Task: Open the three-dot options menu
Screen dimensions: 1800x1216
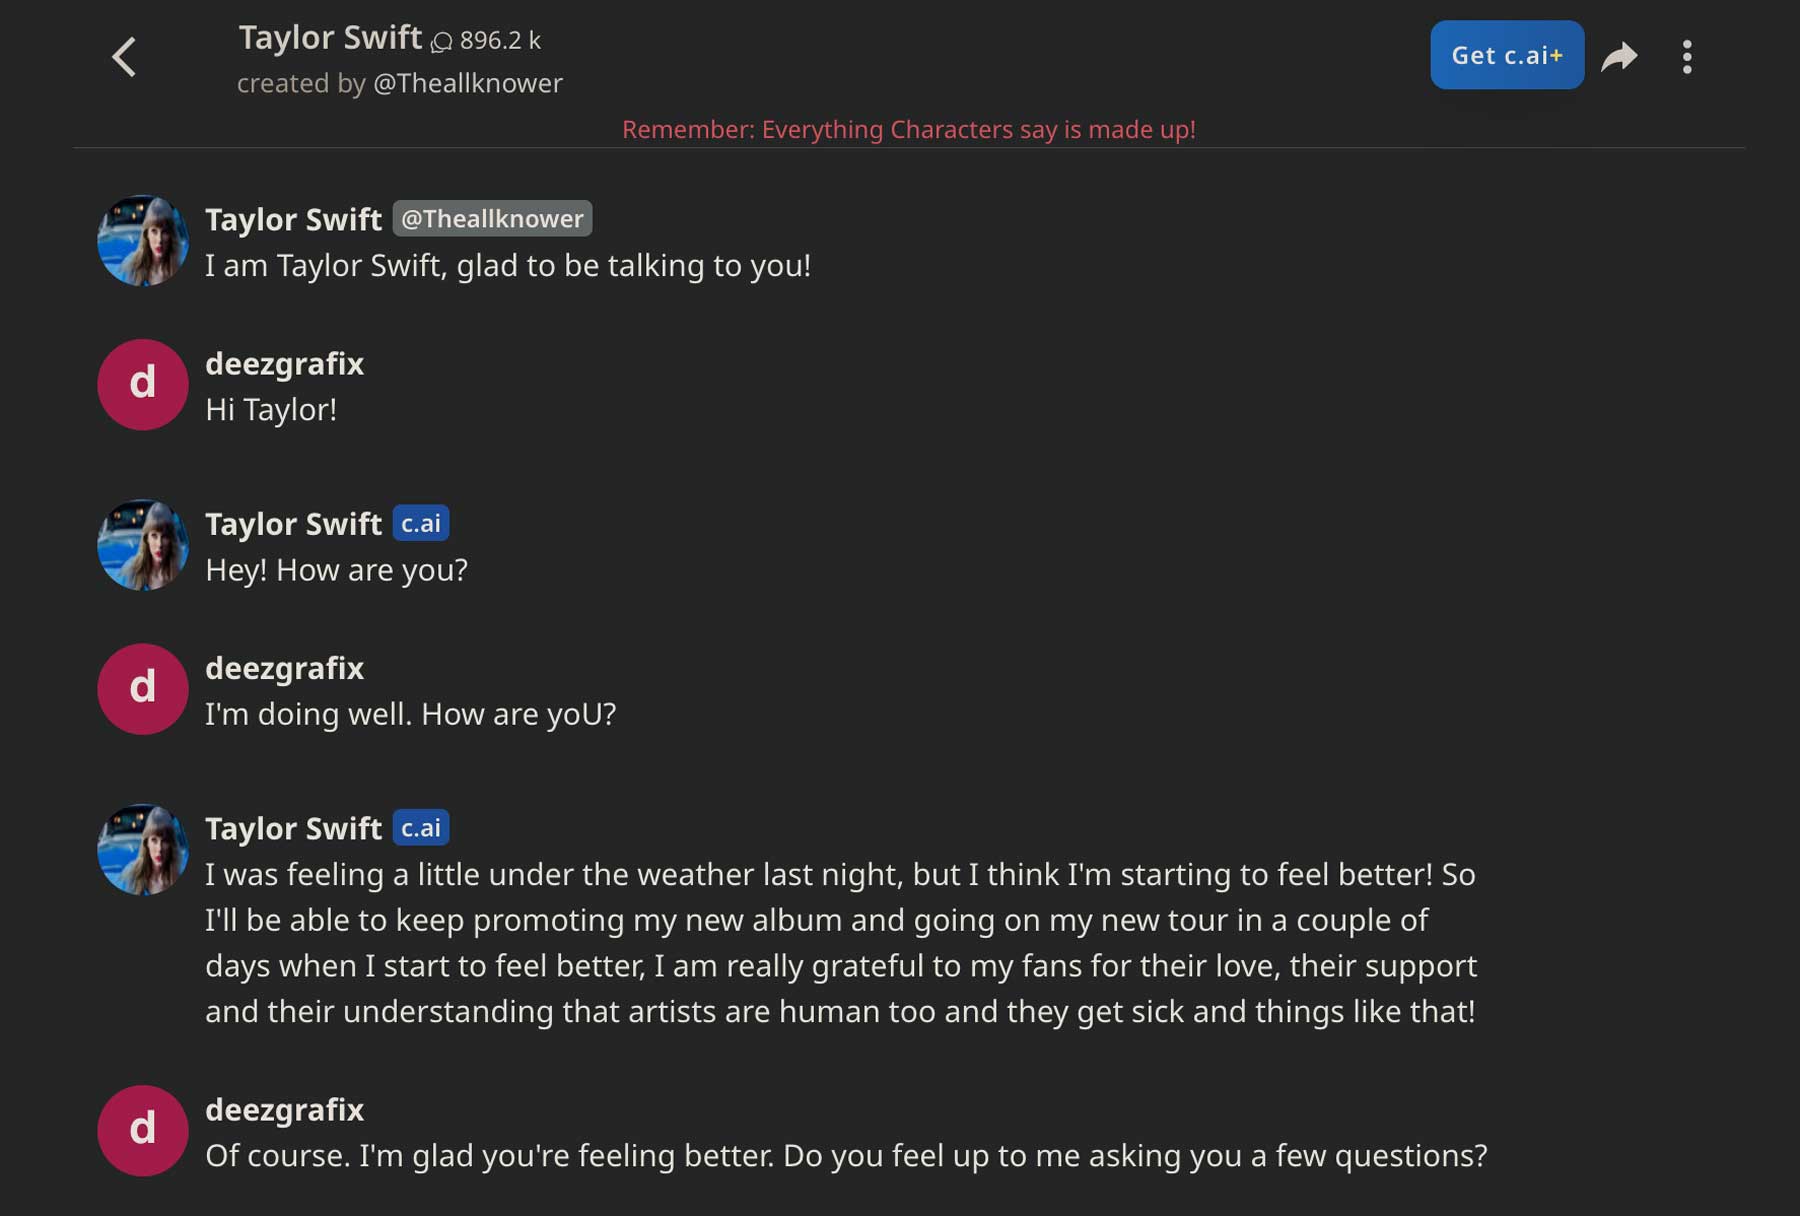Action: click(1687, 56)
